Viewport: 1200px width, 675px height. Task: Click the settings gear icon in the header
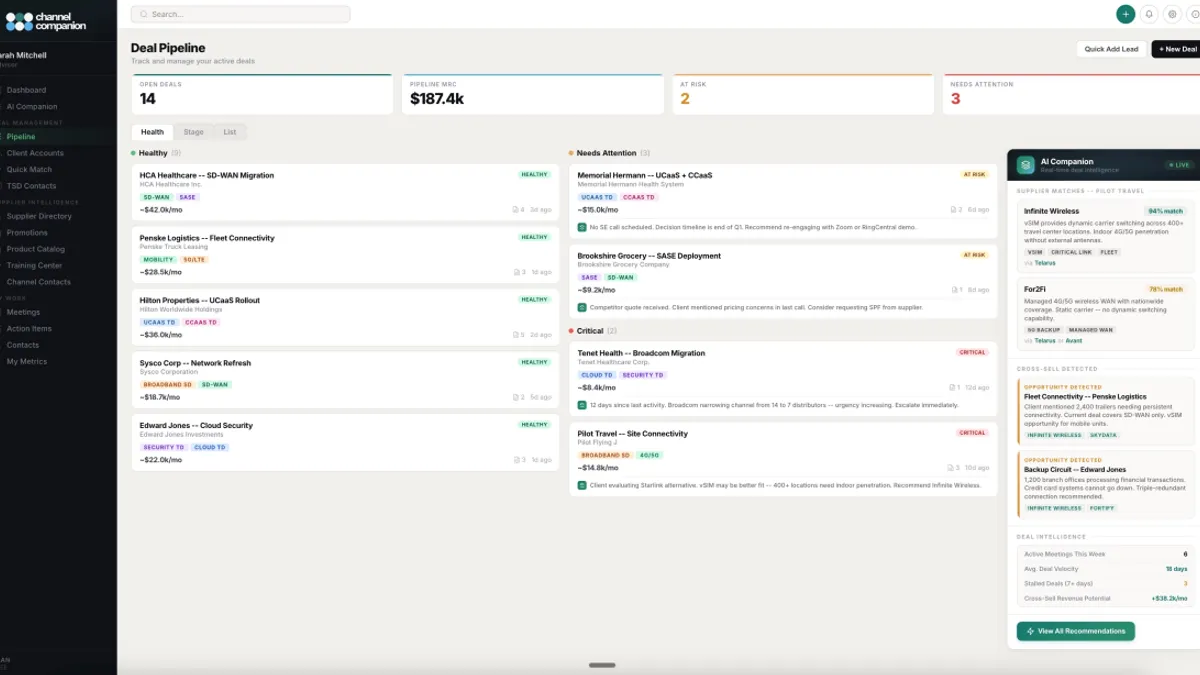[x=1172, y=14]
